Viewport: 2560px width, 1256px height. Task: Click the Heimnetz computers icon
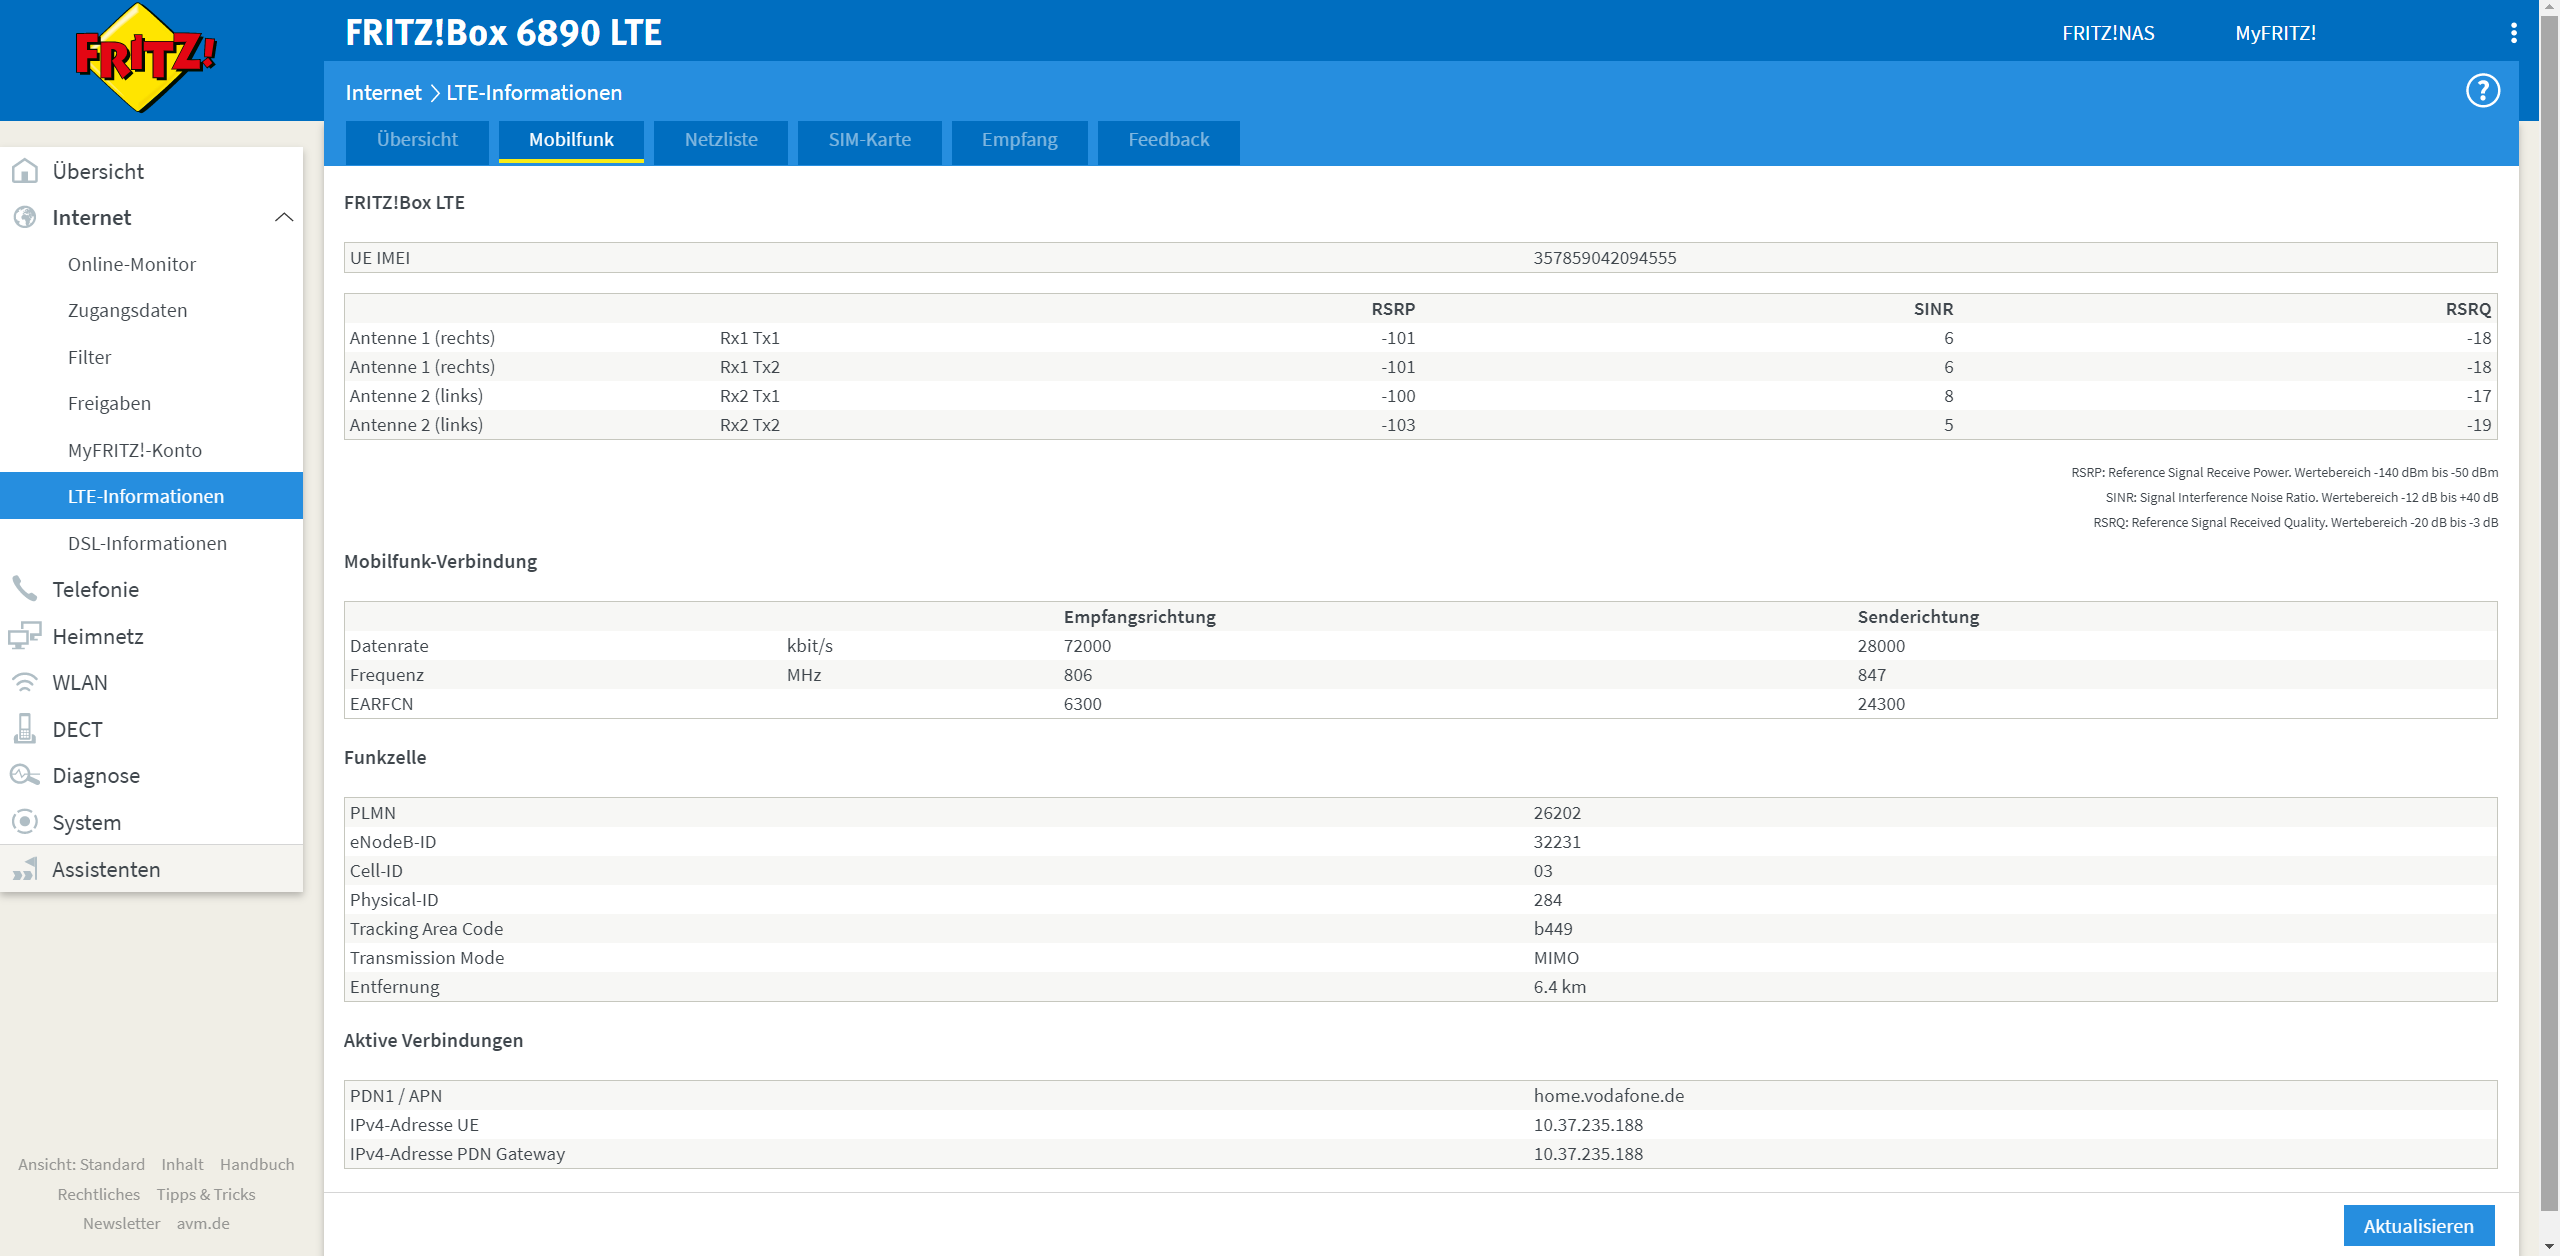click(25, 636)
